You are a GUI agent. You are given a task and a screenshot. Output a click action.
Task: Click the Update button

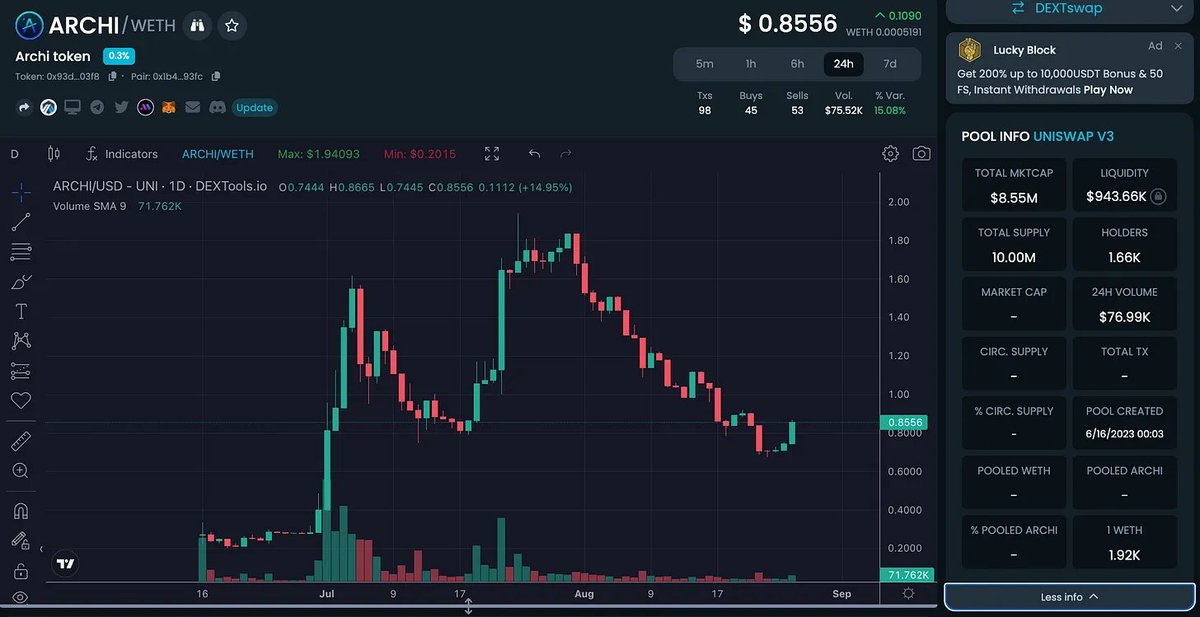click(254, 107)
